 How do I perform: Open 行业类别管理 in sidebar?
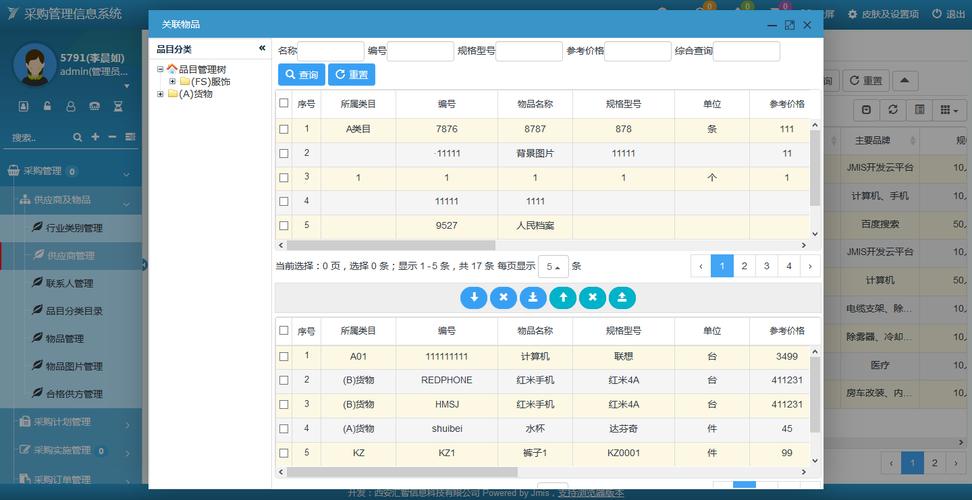74,228
